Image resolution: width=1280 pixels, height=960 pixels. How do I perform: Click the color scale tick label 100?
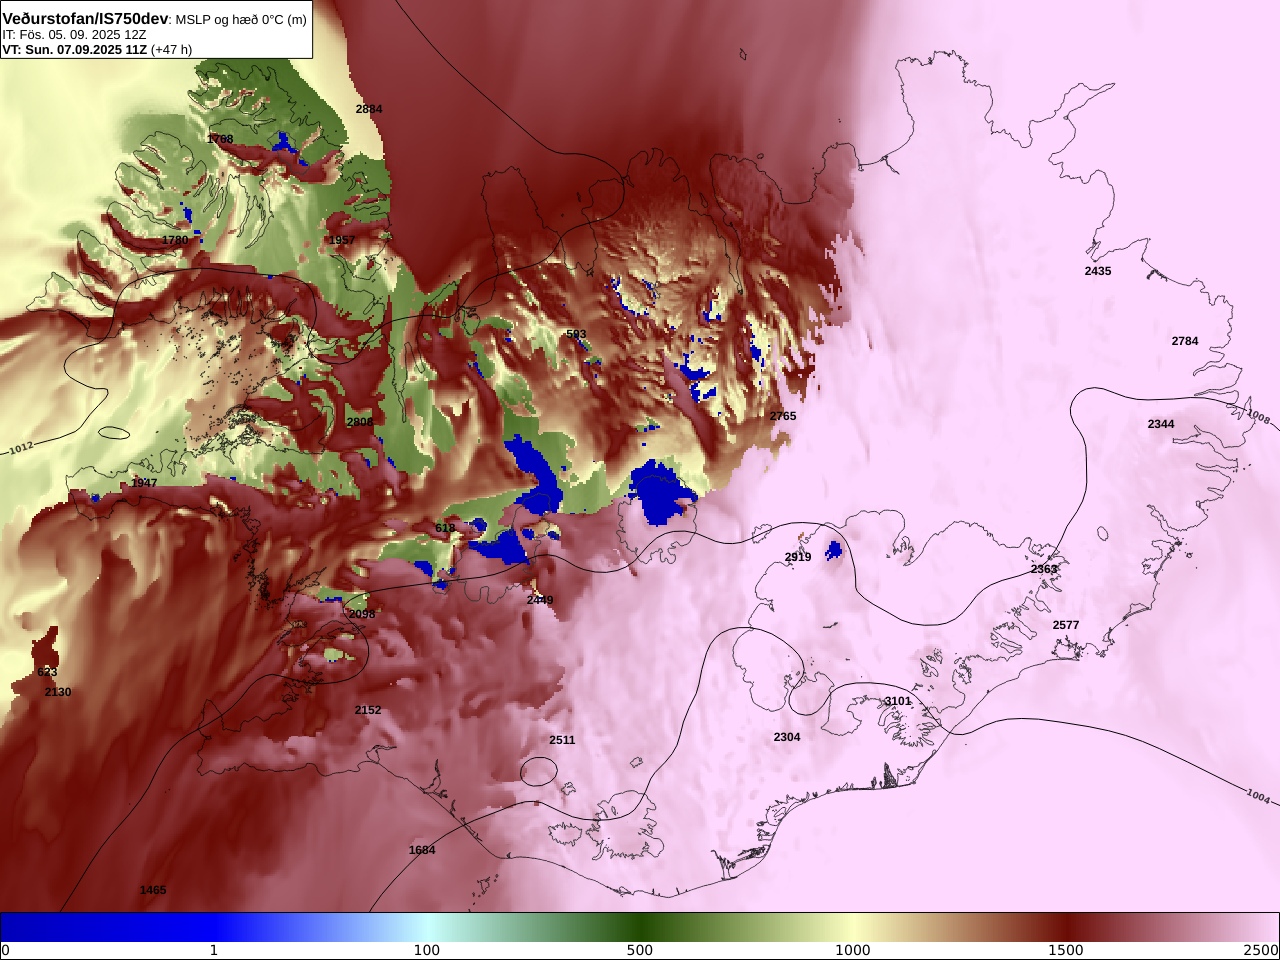(427, 950)
